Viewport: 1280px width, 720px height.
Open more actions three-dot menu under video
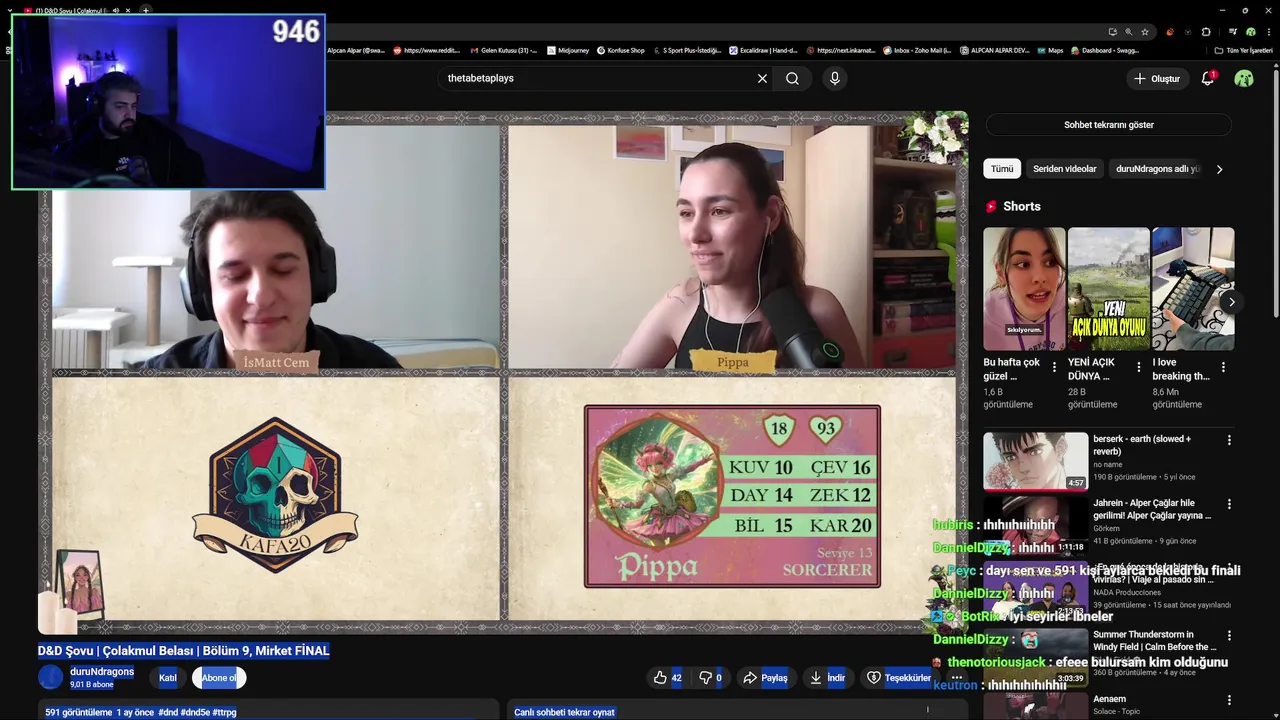click(x=957, y=678)
